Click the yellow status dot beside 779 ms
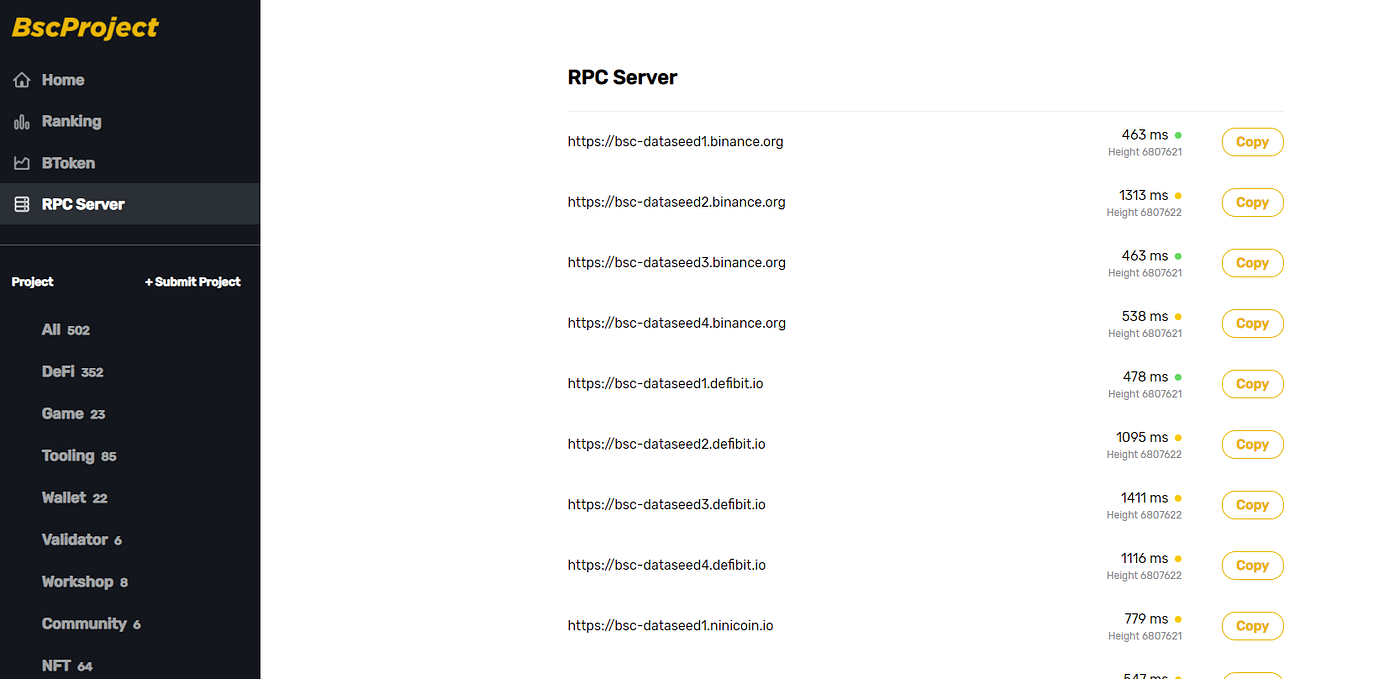This screenshot has width=1400, height=679. pos(1178,619)
